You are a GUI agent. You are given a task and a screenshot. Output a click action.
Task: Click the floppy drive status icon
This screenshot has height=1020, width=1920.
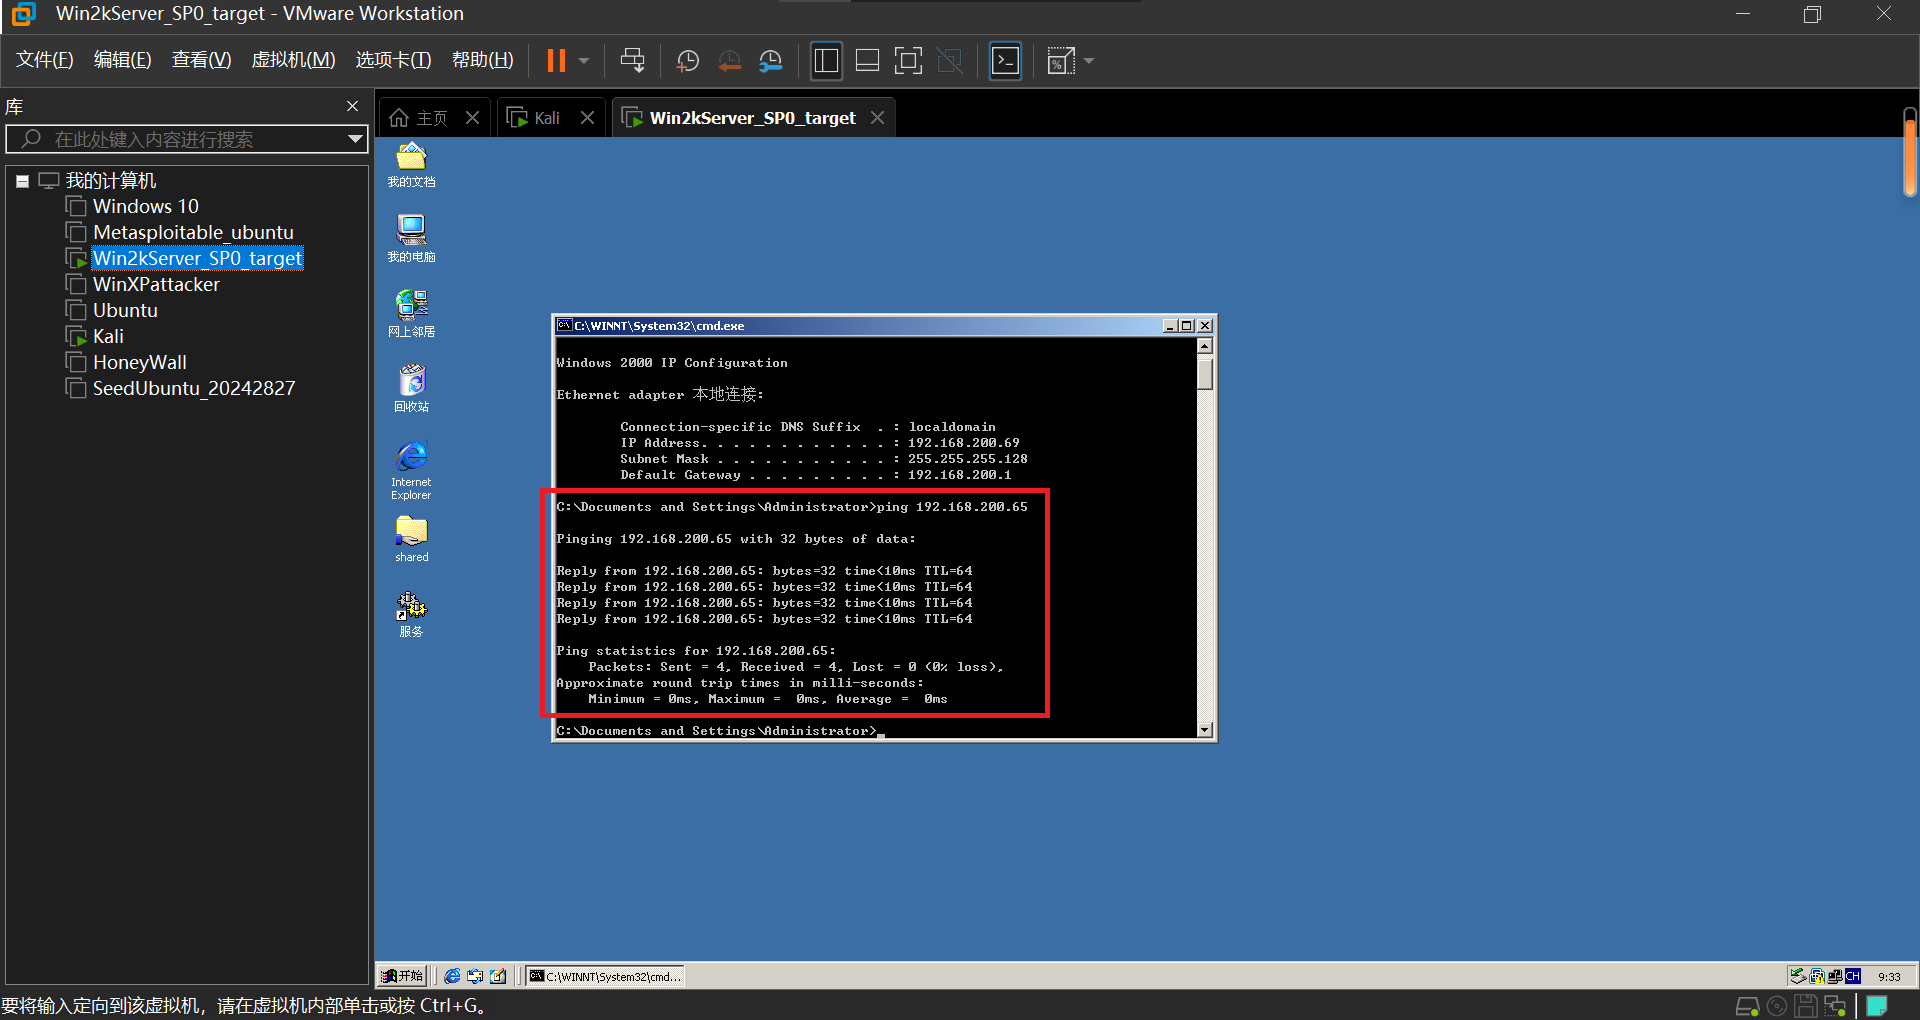(1805, 1006)
